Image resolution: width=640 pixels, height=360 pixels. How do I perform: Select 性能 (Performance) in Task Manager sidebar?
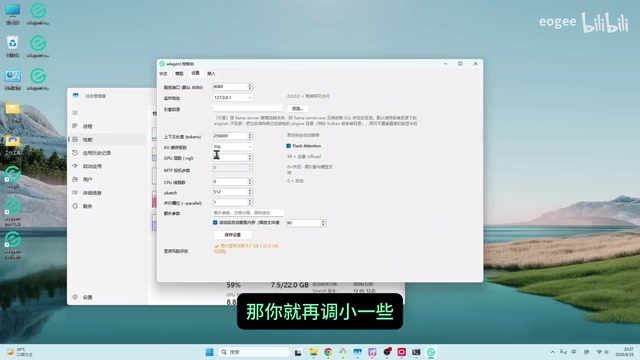point(106,140)
